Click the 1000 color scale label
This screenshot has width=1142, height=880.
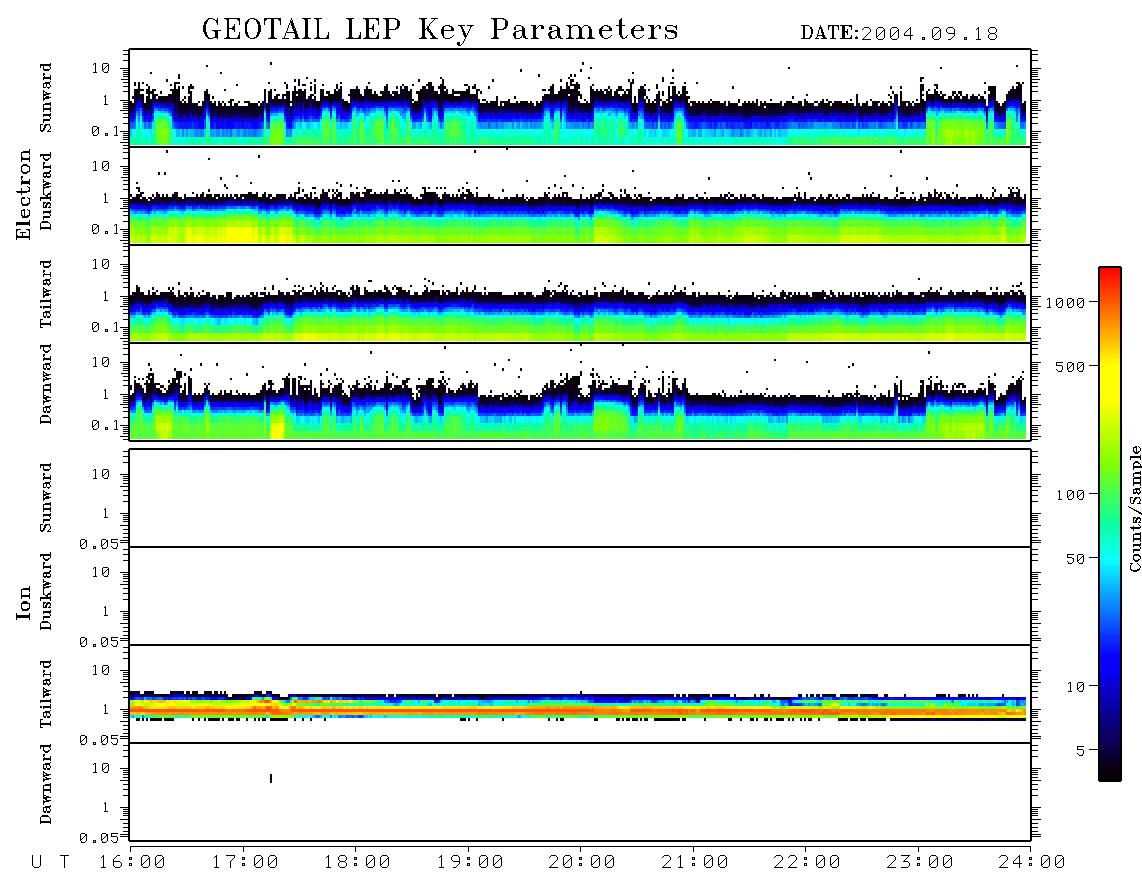click(1066, 303)
